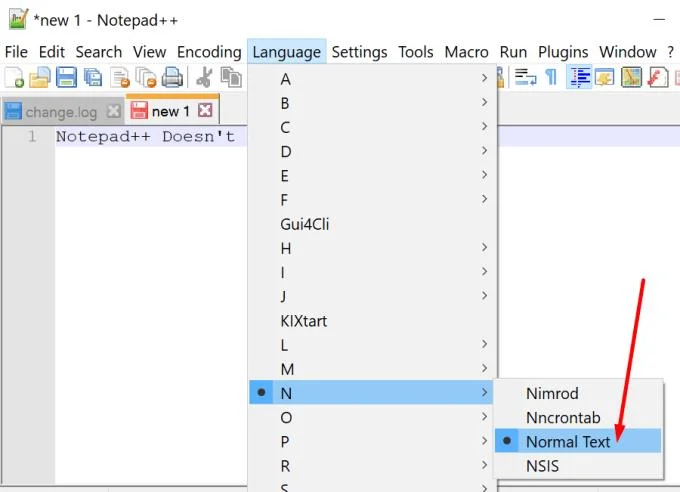Click the Cut scissors icon
This screenshot has height=492, width=680.
pos(204,78)
